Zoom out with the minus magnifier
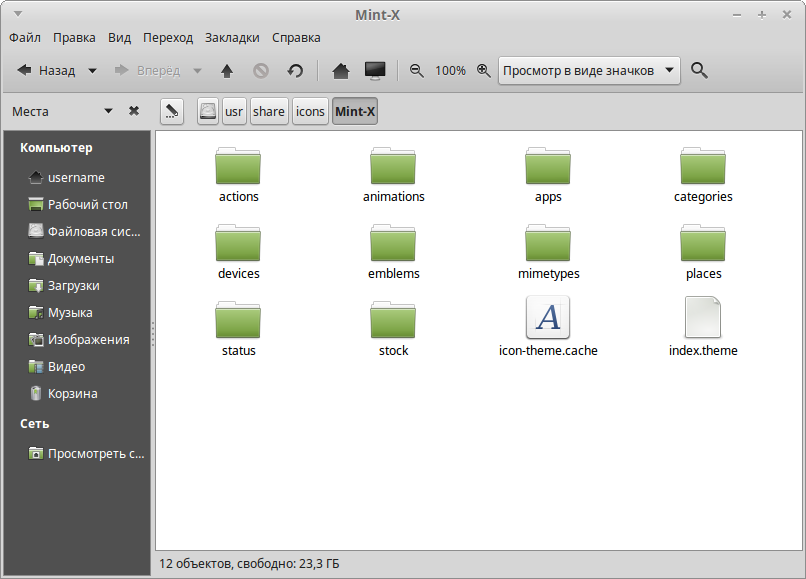The image size is (806, 579). (x=417, y=71)
